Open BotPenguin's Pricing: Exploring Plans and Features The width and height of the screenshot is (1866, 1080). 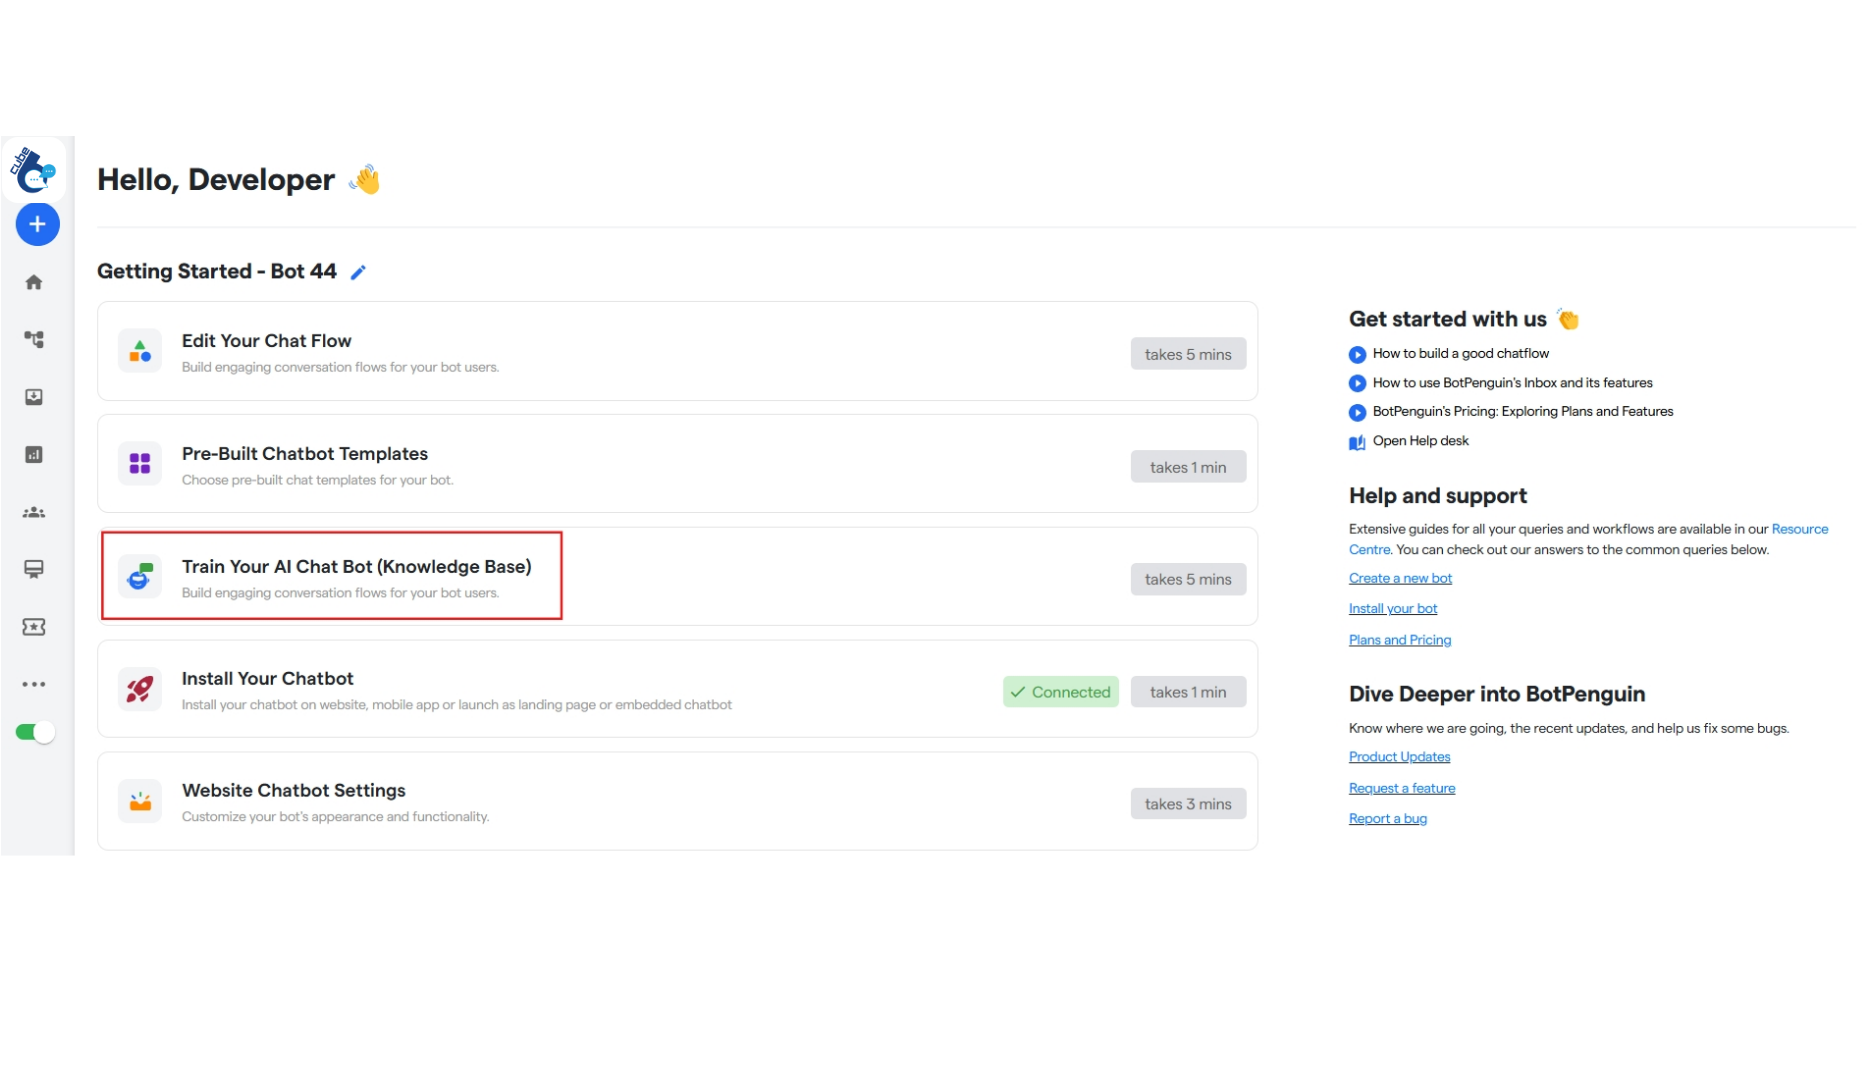1522,411
